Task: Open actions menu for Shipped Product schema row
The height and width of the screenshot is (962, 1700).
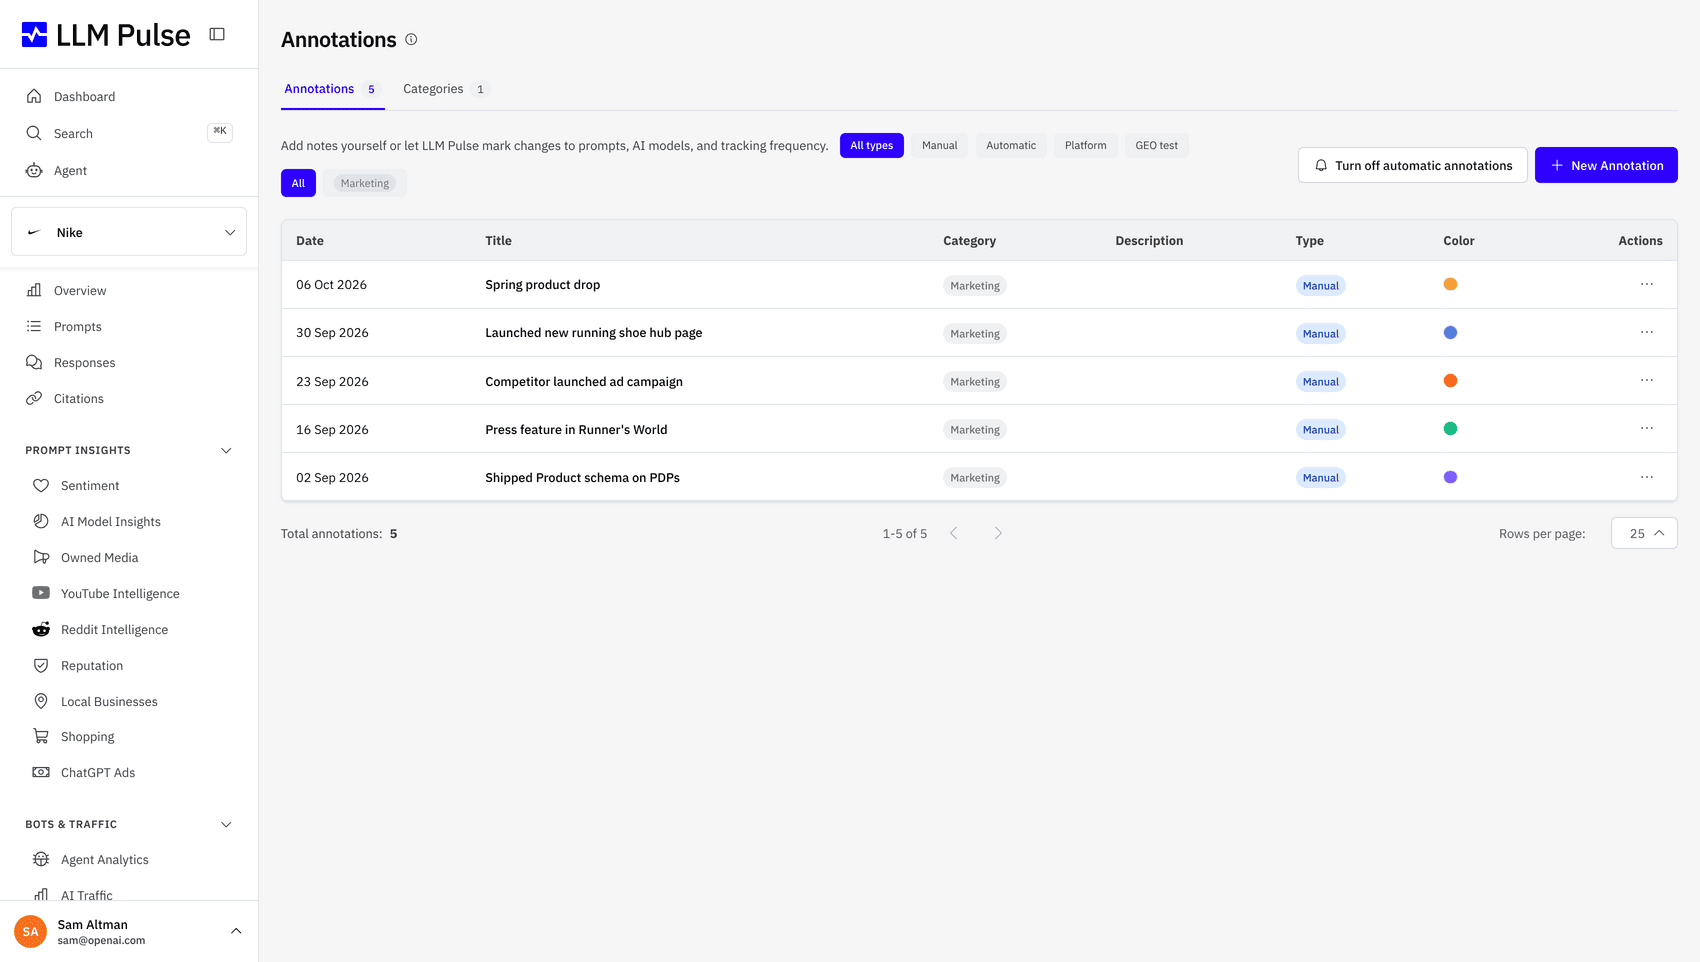Action: coord(1647,477)
